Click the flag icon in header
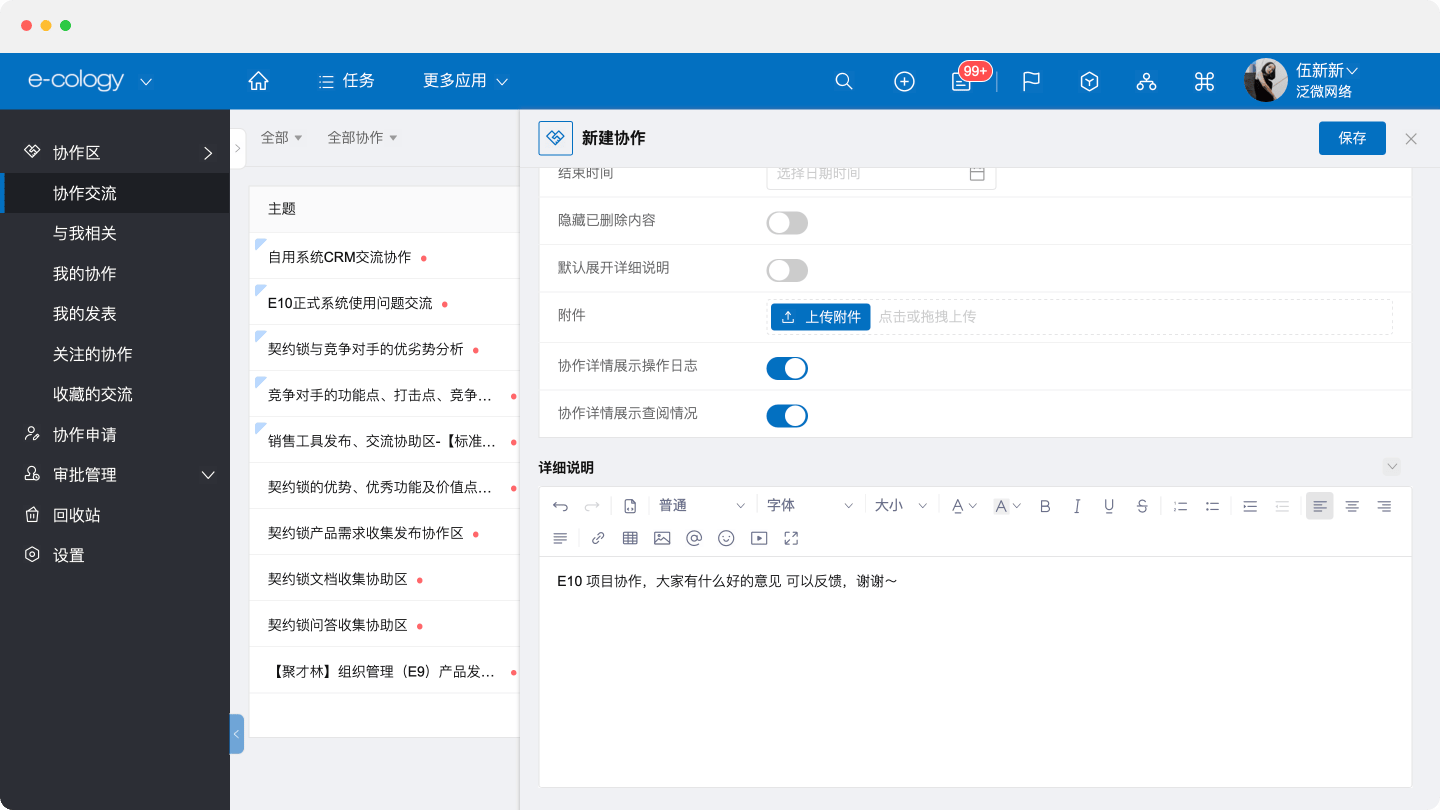Image resolution: width=1440 pixels, height=810 pixels. click(x=1031, y=82)
